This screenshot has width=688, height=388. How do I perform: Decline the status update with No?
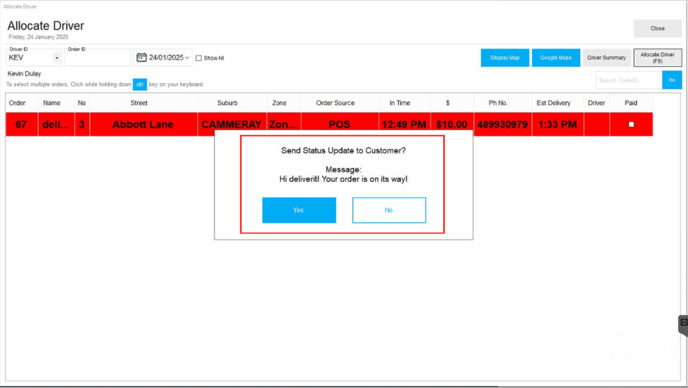pyautogui.click(x=389, y=210)
